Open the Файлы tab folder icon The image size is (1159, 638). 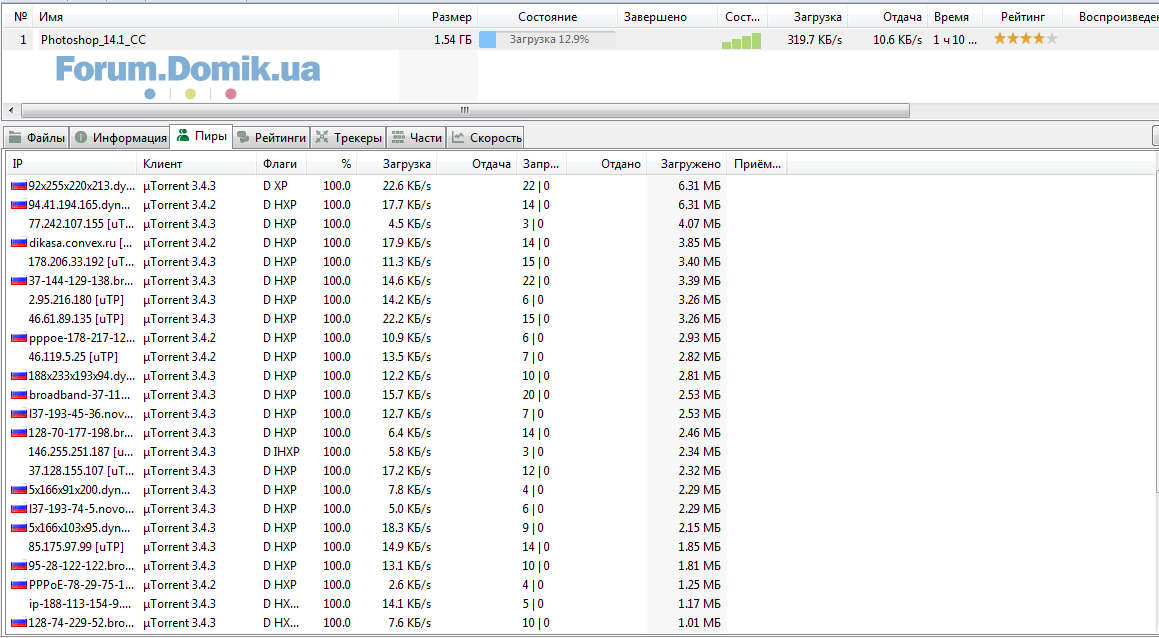point(15,138)
